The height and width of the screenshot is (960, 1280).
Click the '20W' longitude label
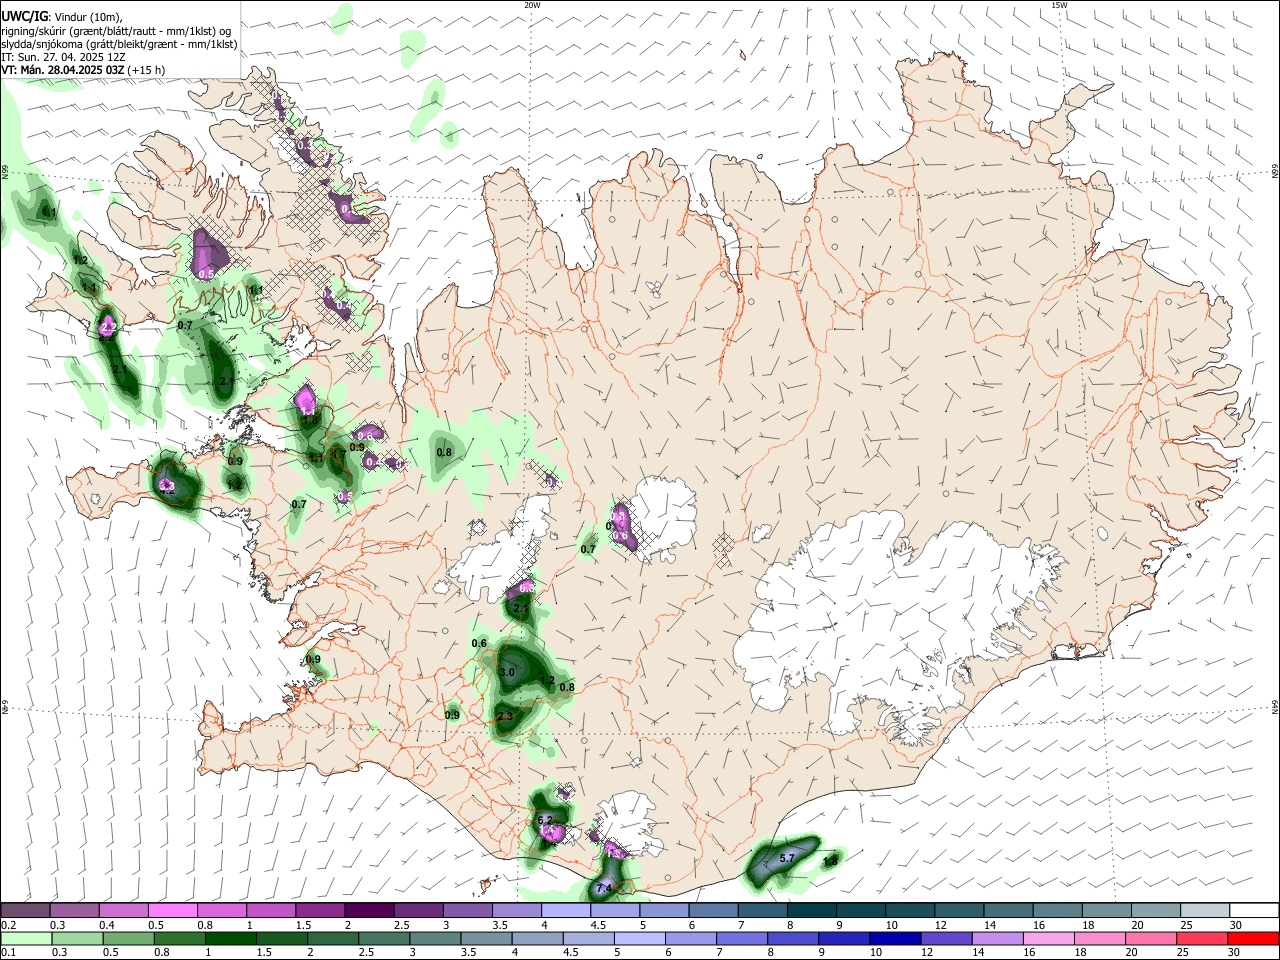coord(532,5)
